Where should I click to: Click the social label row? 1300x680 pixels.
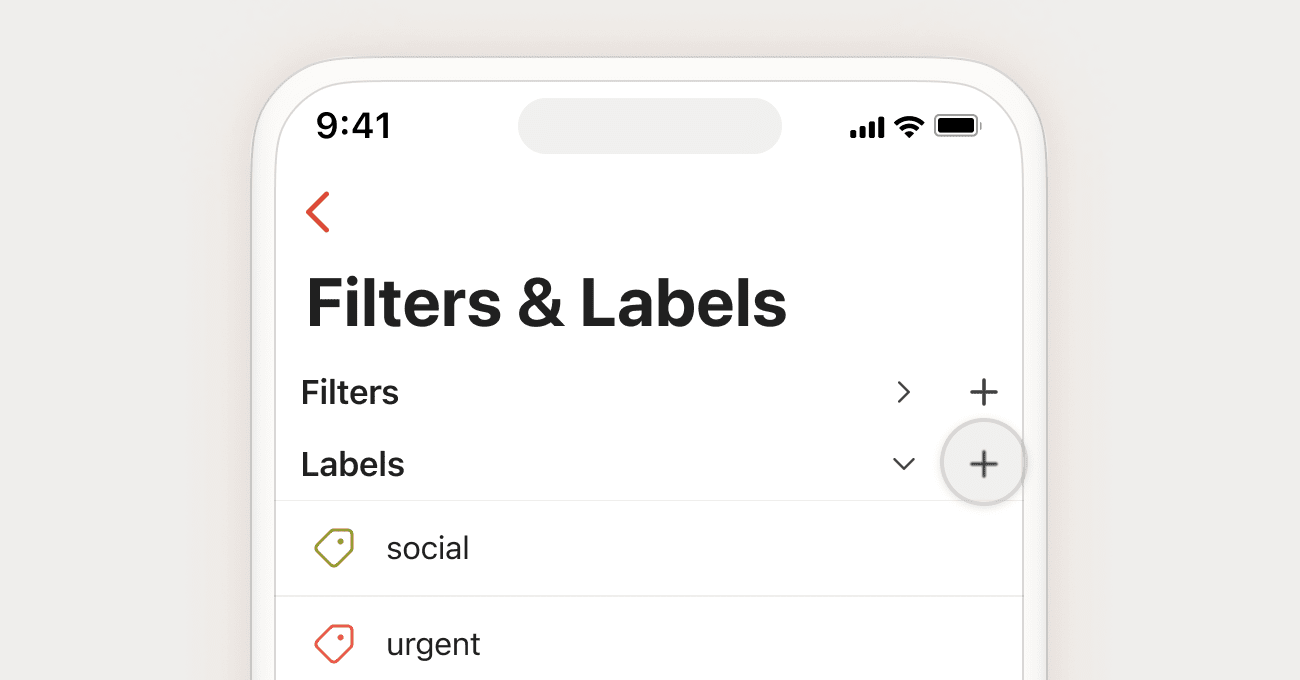(600, 547)
